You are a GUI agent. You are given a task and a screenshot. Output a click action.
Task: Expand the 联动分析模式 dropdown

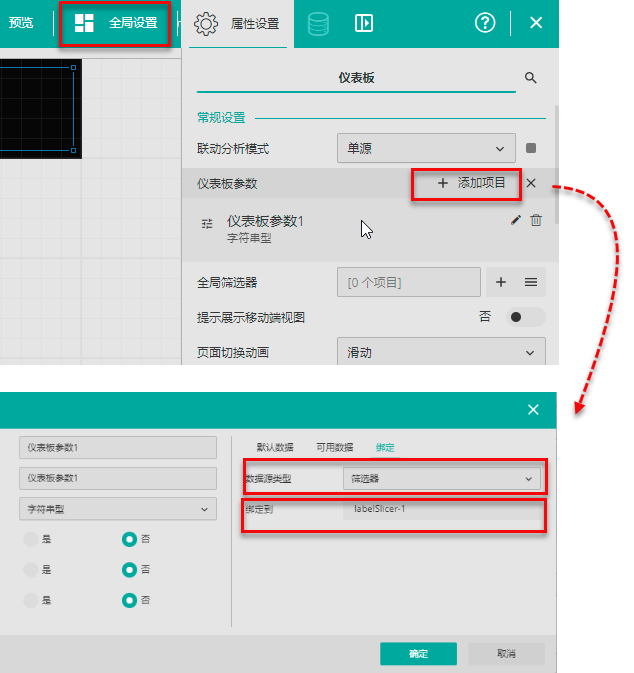click(x=426, y=148)
